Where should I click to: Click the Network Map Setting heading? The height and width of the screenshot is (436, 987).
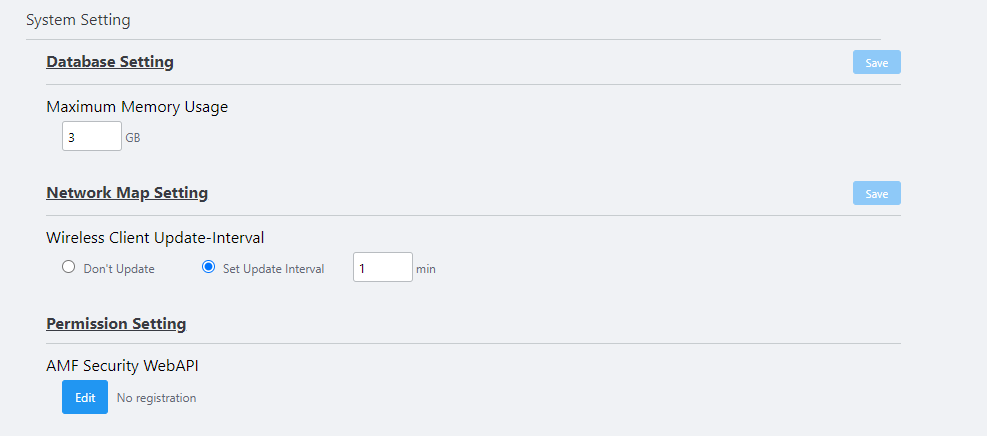click(127, 193)
